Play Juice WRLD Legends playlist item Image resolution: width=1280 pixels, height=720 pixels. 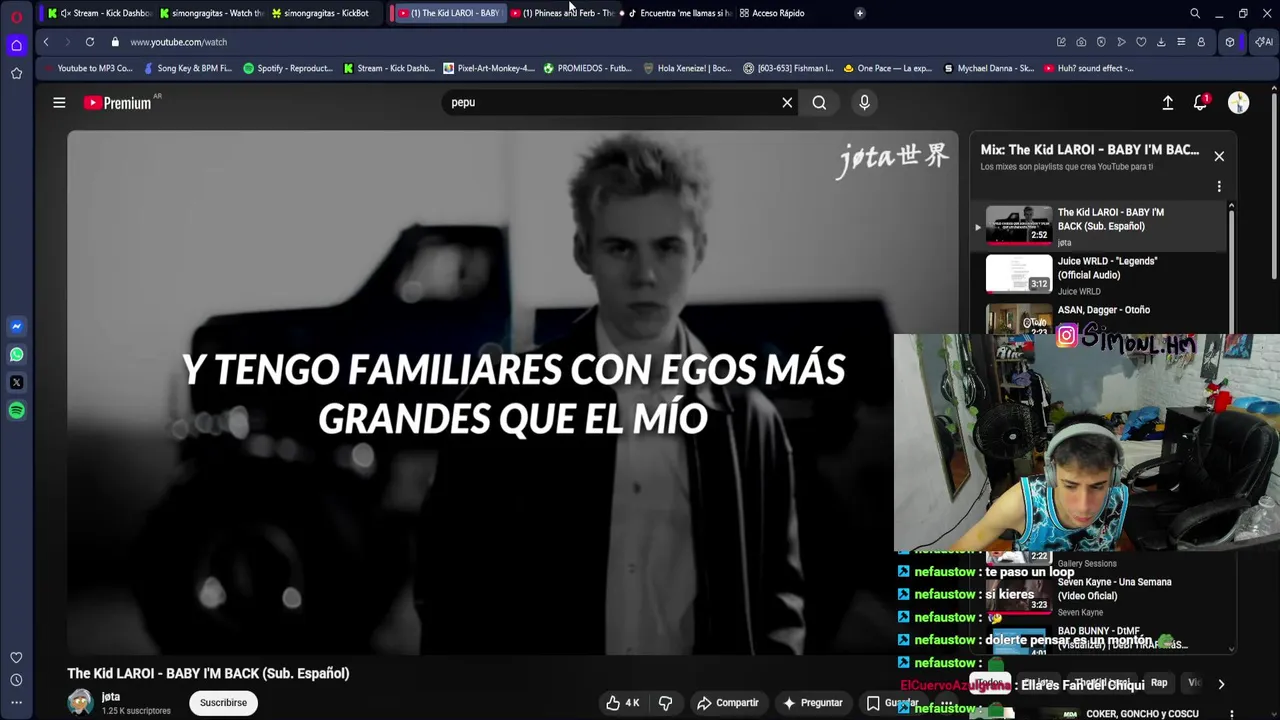(x=1098, y=275)
